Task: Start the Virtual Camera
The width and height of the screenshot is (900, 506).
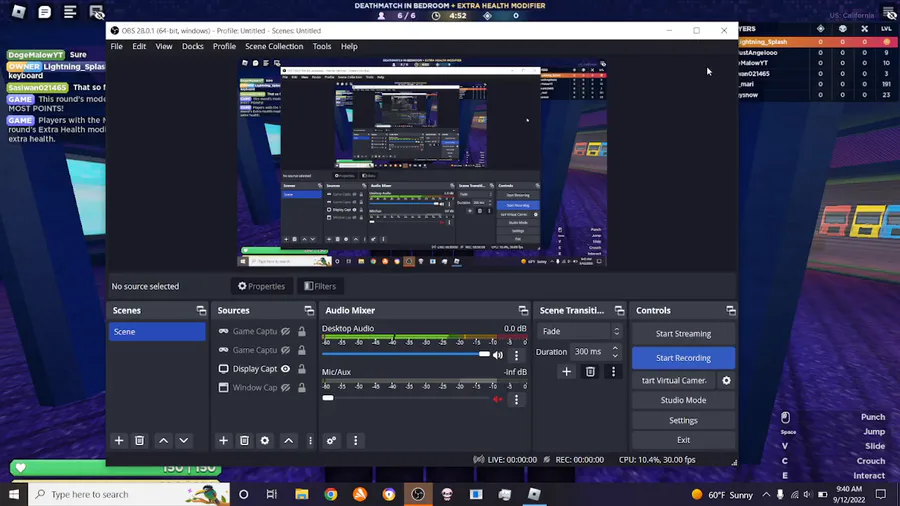Action: point(674,380)
